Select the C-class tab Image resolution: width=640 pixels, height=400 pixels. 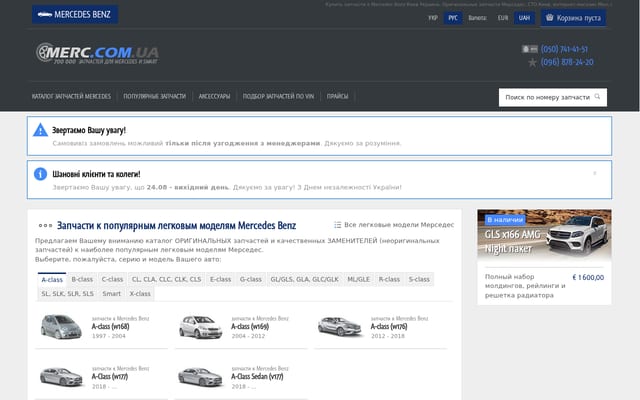(x=112, y=279)
